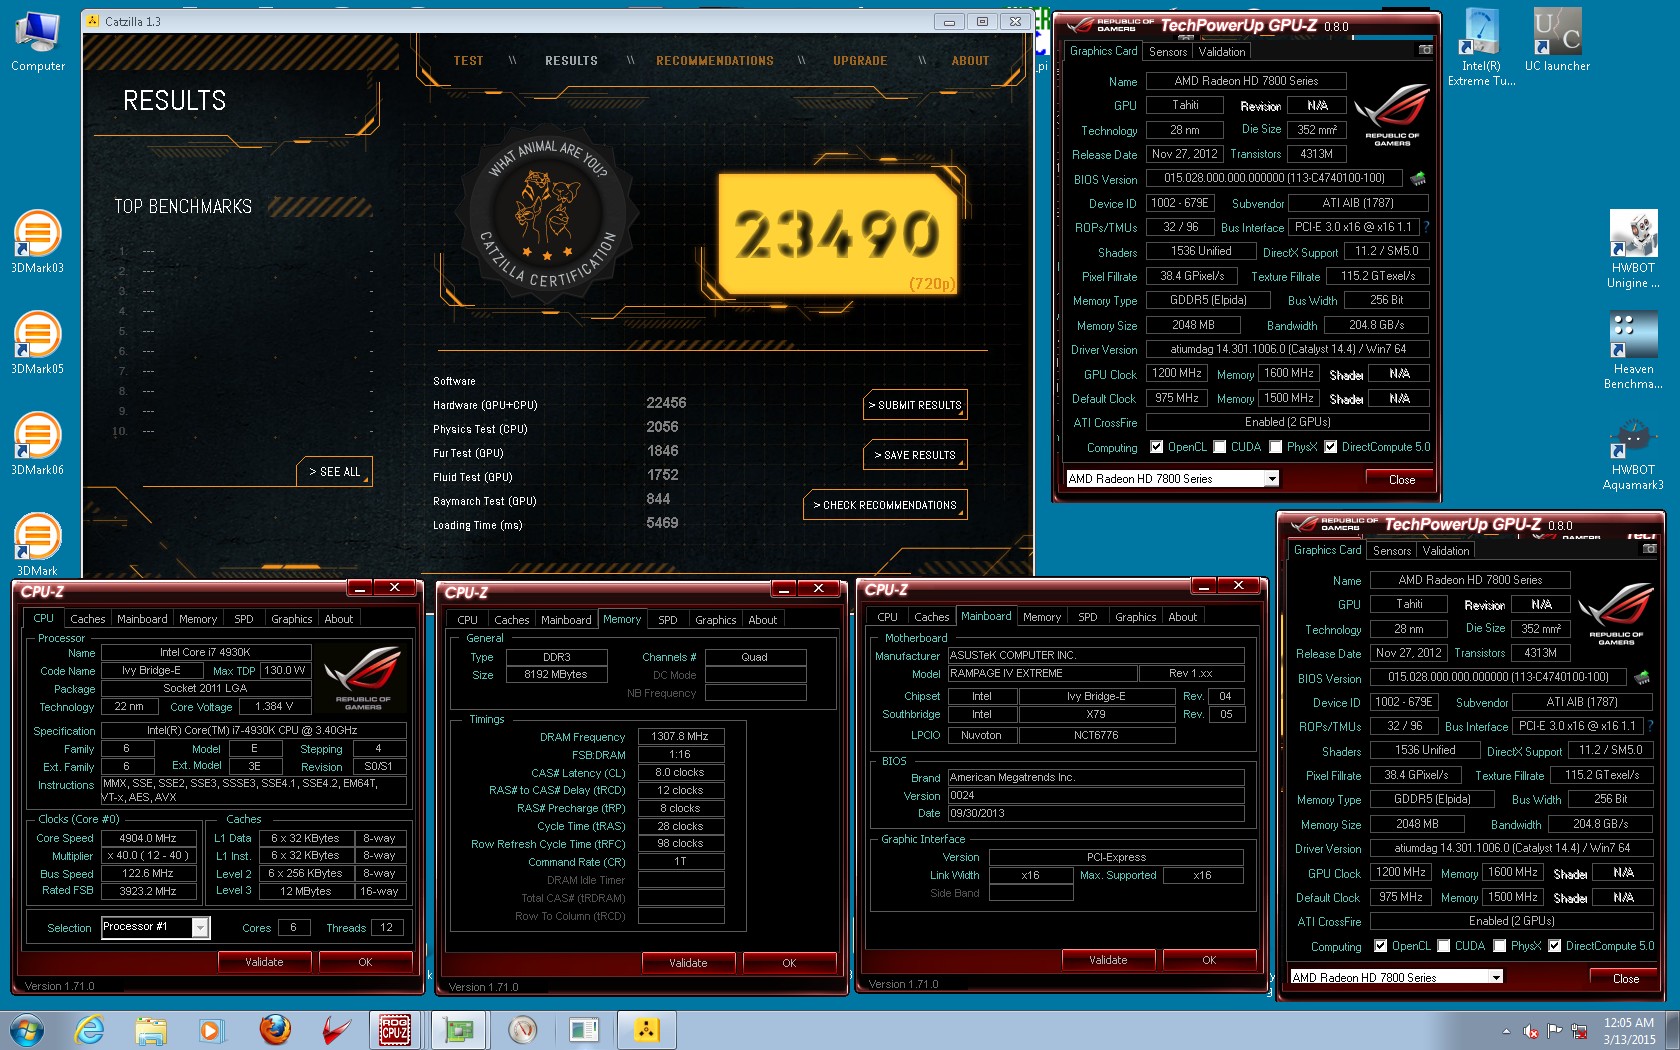
Task: Switch to Sensors tab in upper GPU-Z window
Action: click(x=1168, y=52)
